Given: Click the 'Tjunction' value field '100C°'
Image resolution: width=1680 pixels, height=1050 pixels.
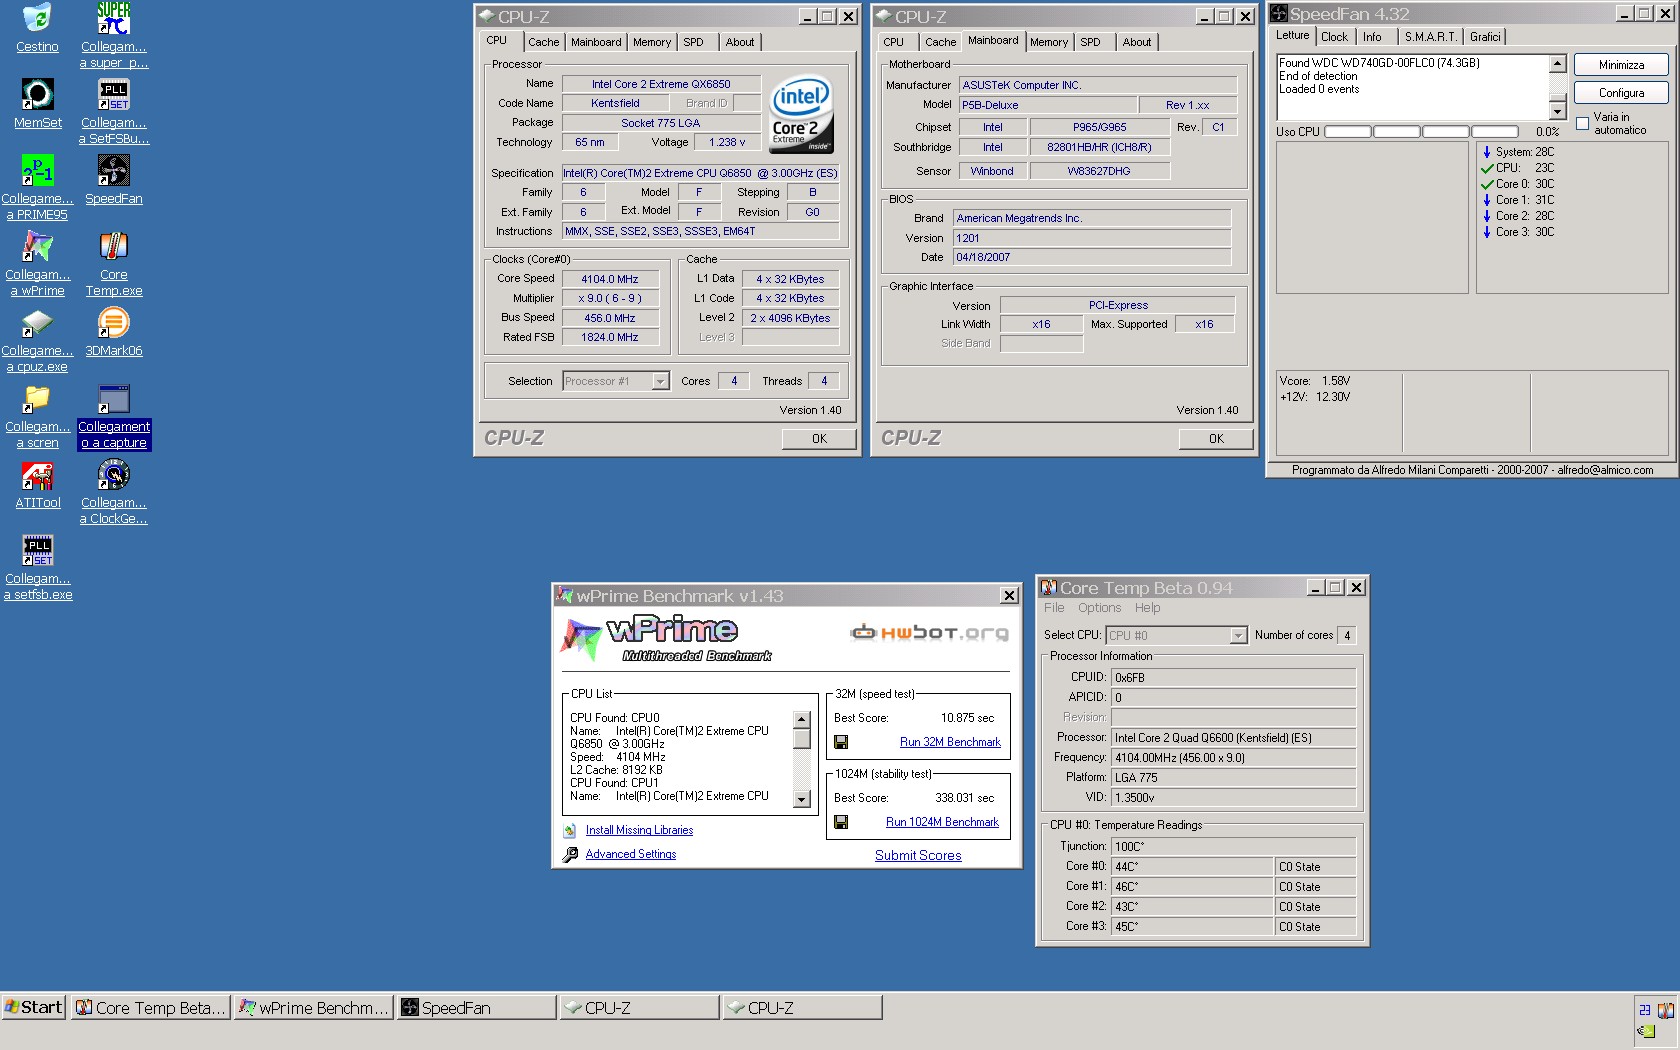Looking at the screenshot, I should 1233,846.
